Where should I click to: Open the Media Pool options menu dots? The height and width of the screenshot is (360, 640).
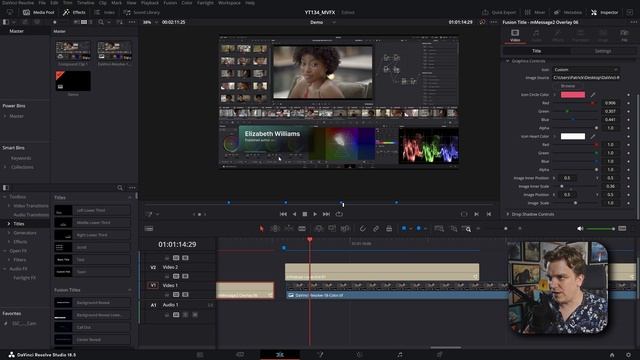coord(131,22)
